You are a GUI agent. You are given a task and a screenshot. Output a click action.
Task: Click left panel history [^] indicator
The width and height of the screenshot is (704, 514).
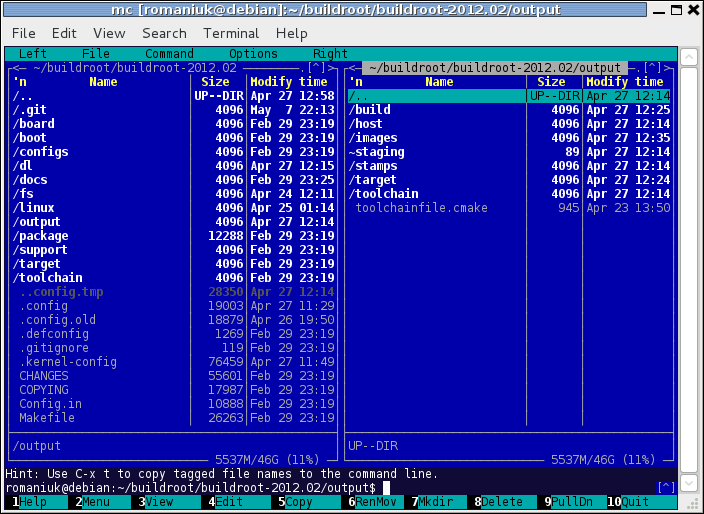317,68
